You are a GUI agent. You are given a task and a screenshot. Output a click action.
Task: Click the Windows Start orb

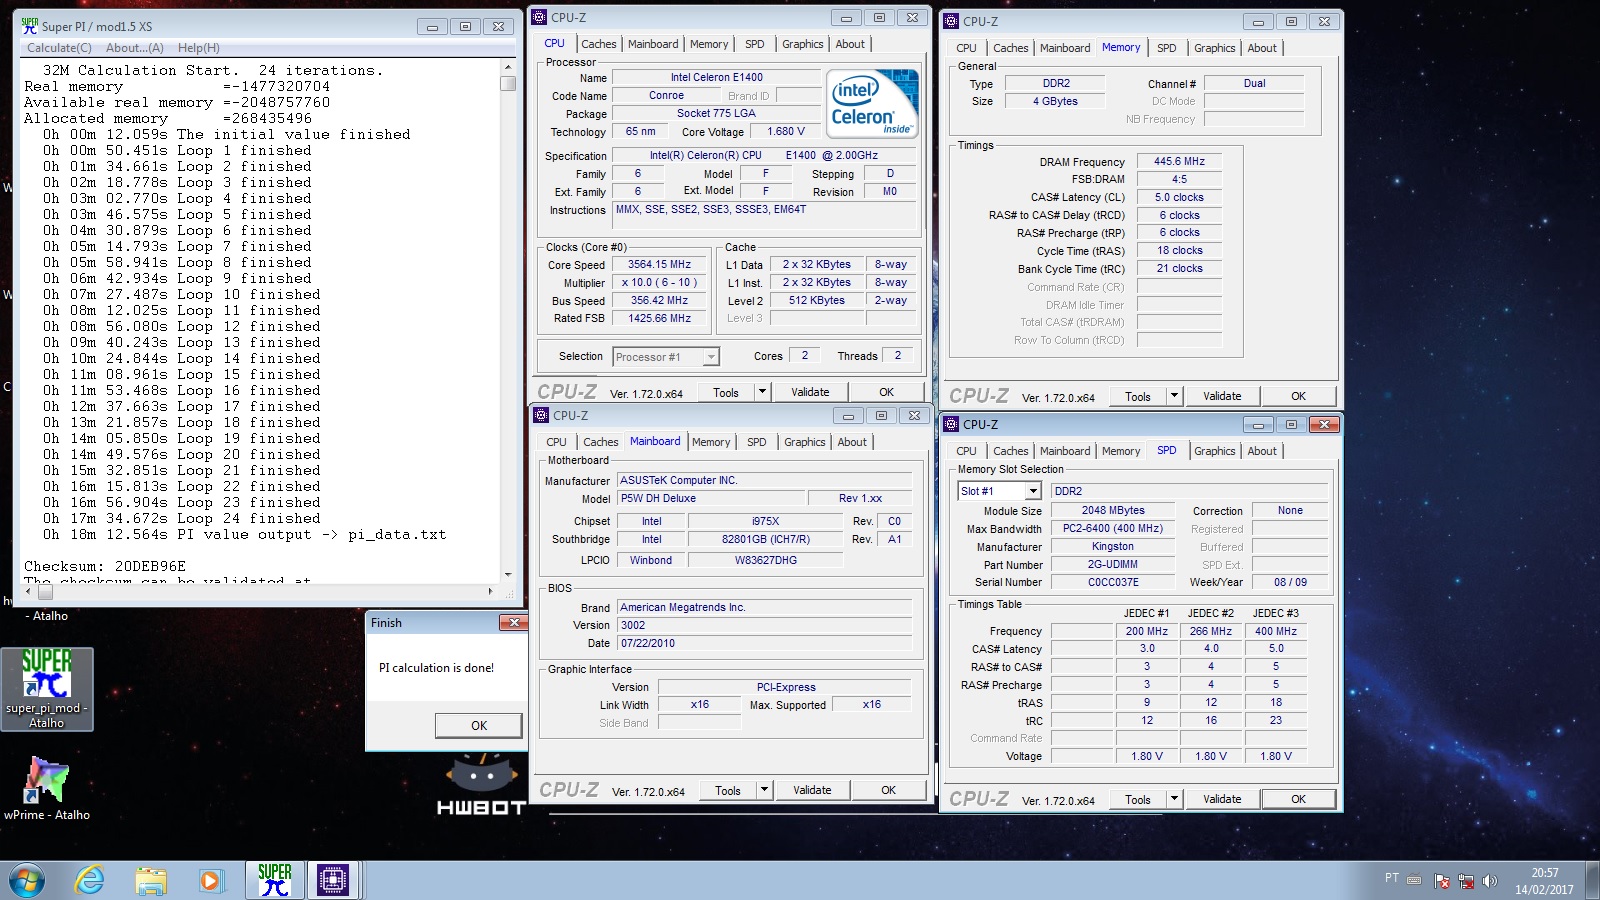pyautogui.click(x=27, y=880)
